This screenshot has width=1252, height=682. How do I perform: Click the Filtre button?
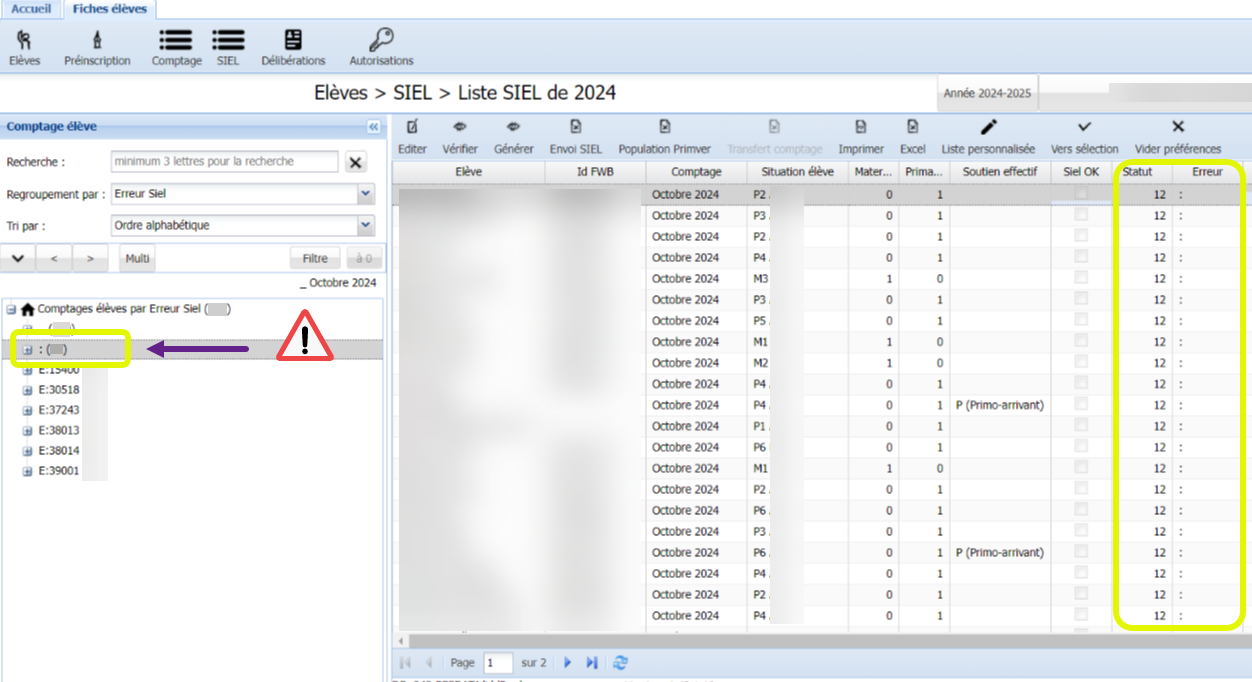click(x=315, y=259)
